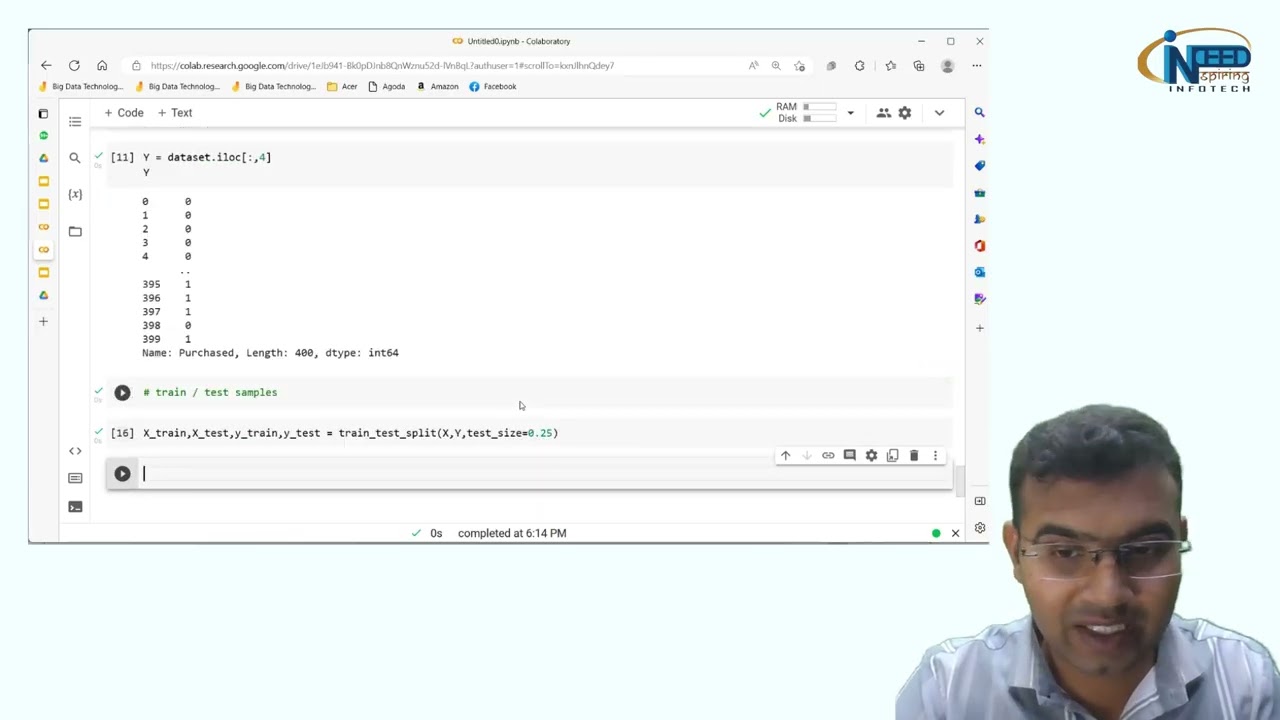
Task: Open the Favorites list icon
Action: [890, 66]
